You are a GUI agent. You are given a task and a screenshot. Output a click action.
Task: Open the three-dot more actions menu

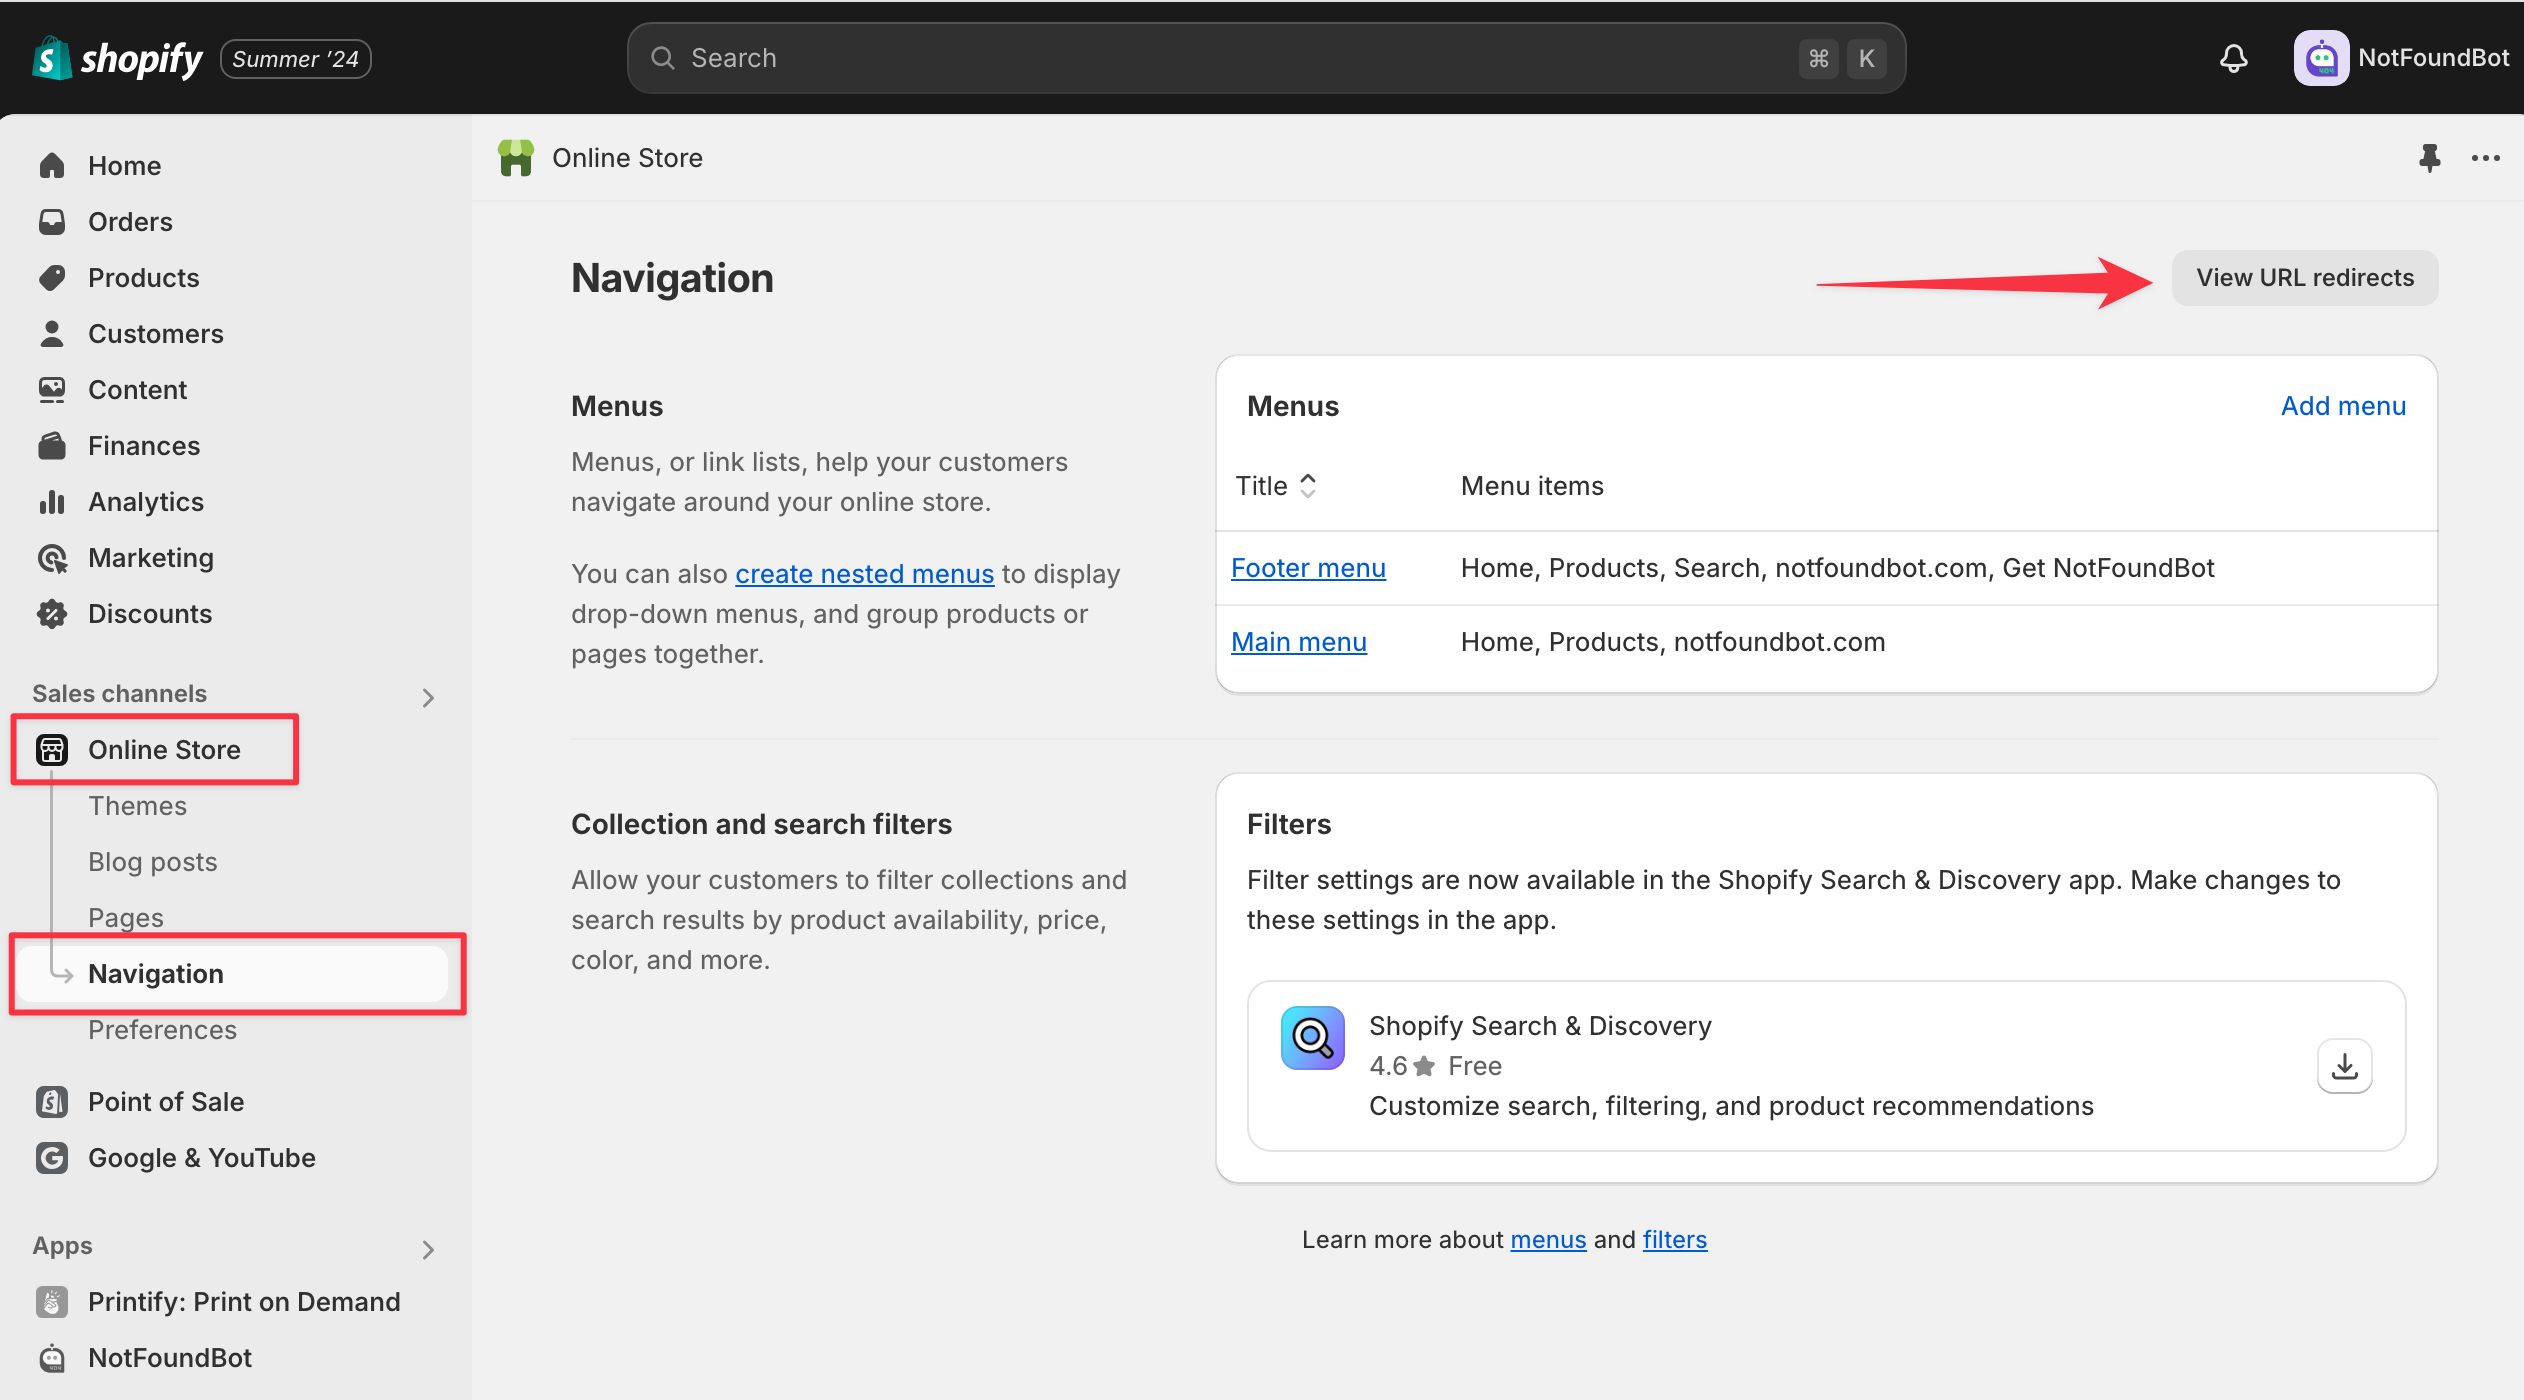[2486, 158]
